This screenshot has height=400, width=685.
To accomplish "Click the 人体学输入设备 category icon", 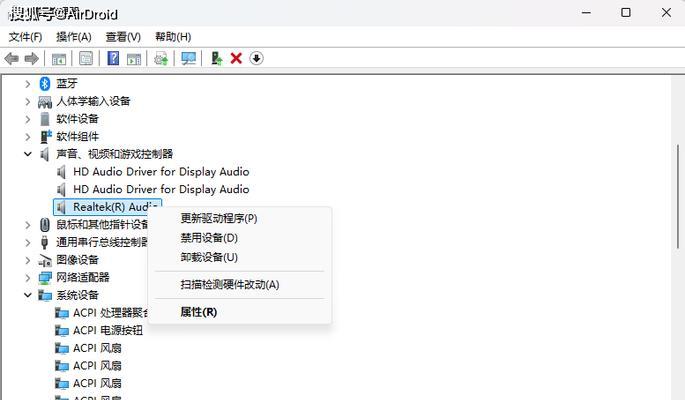I will coord(45,102).
